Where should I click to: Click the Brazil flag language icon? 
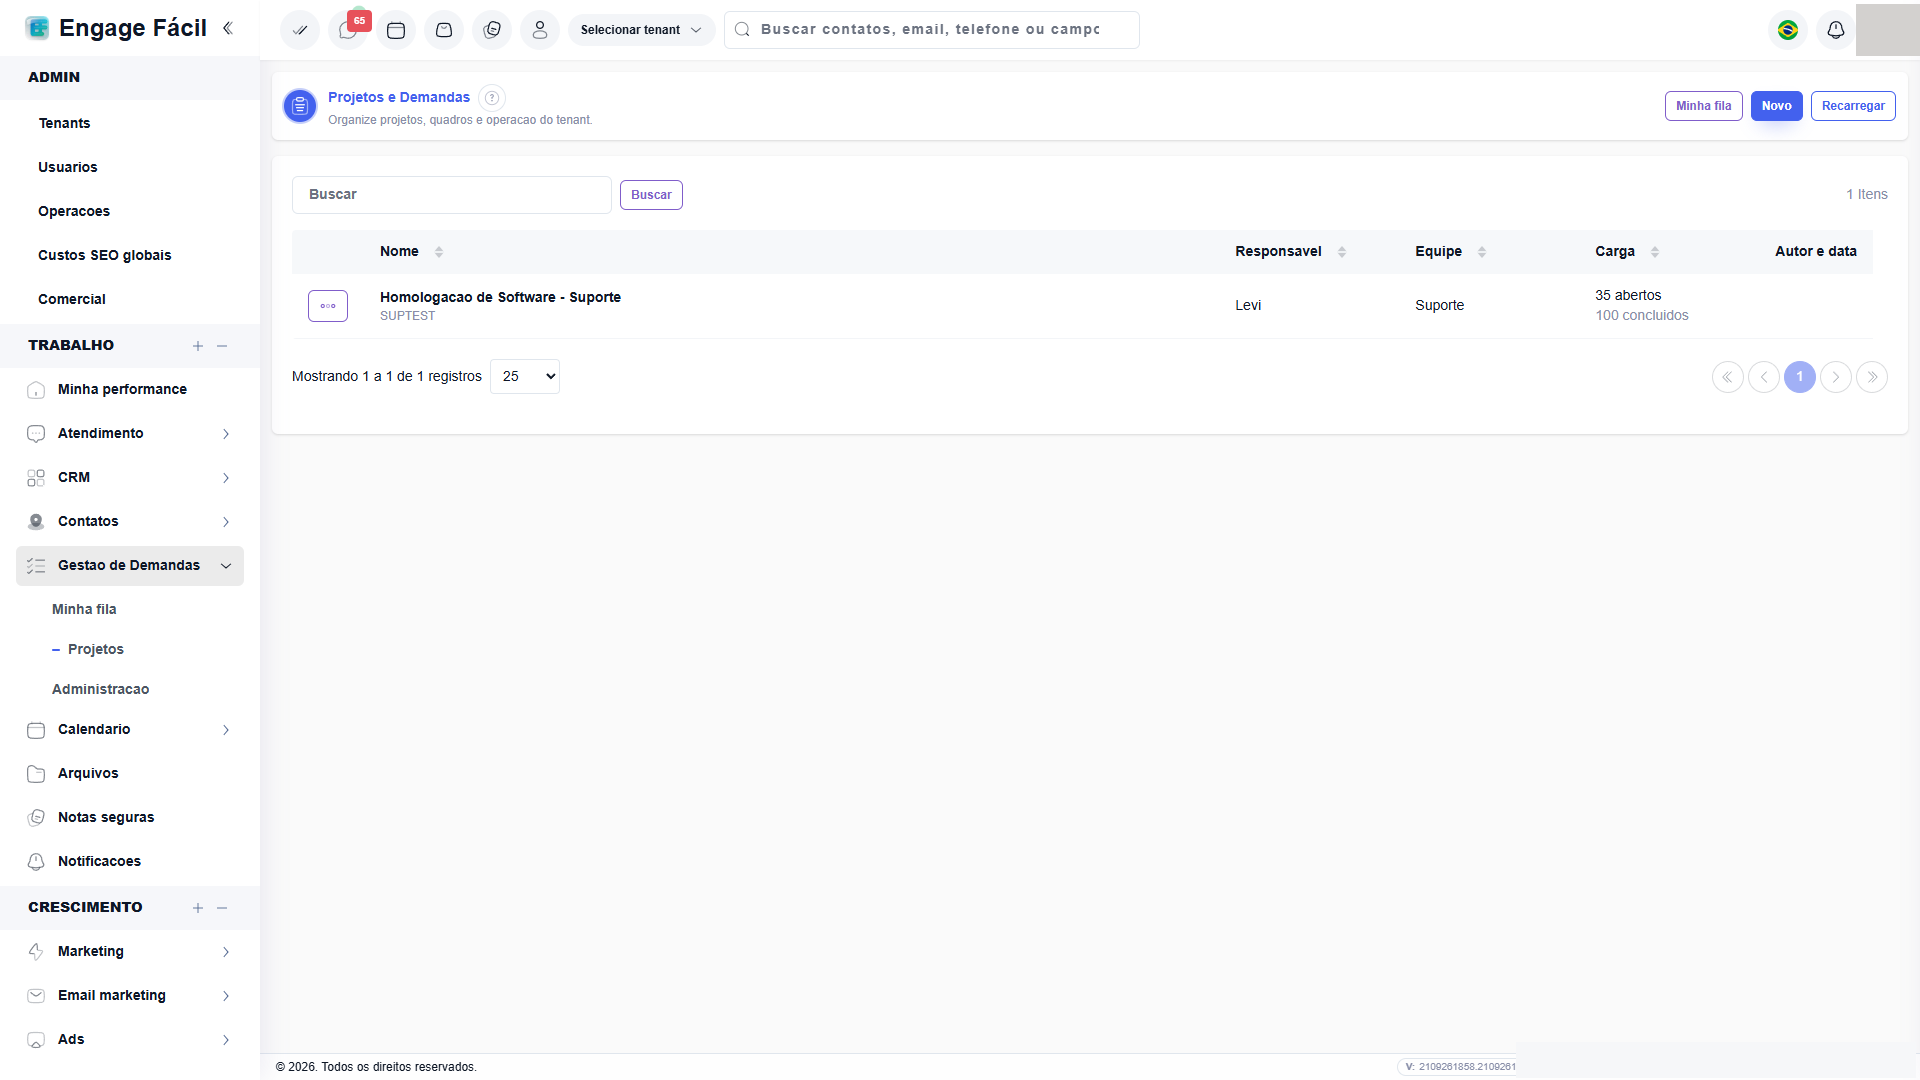[x=1788, y=30]
